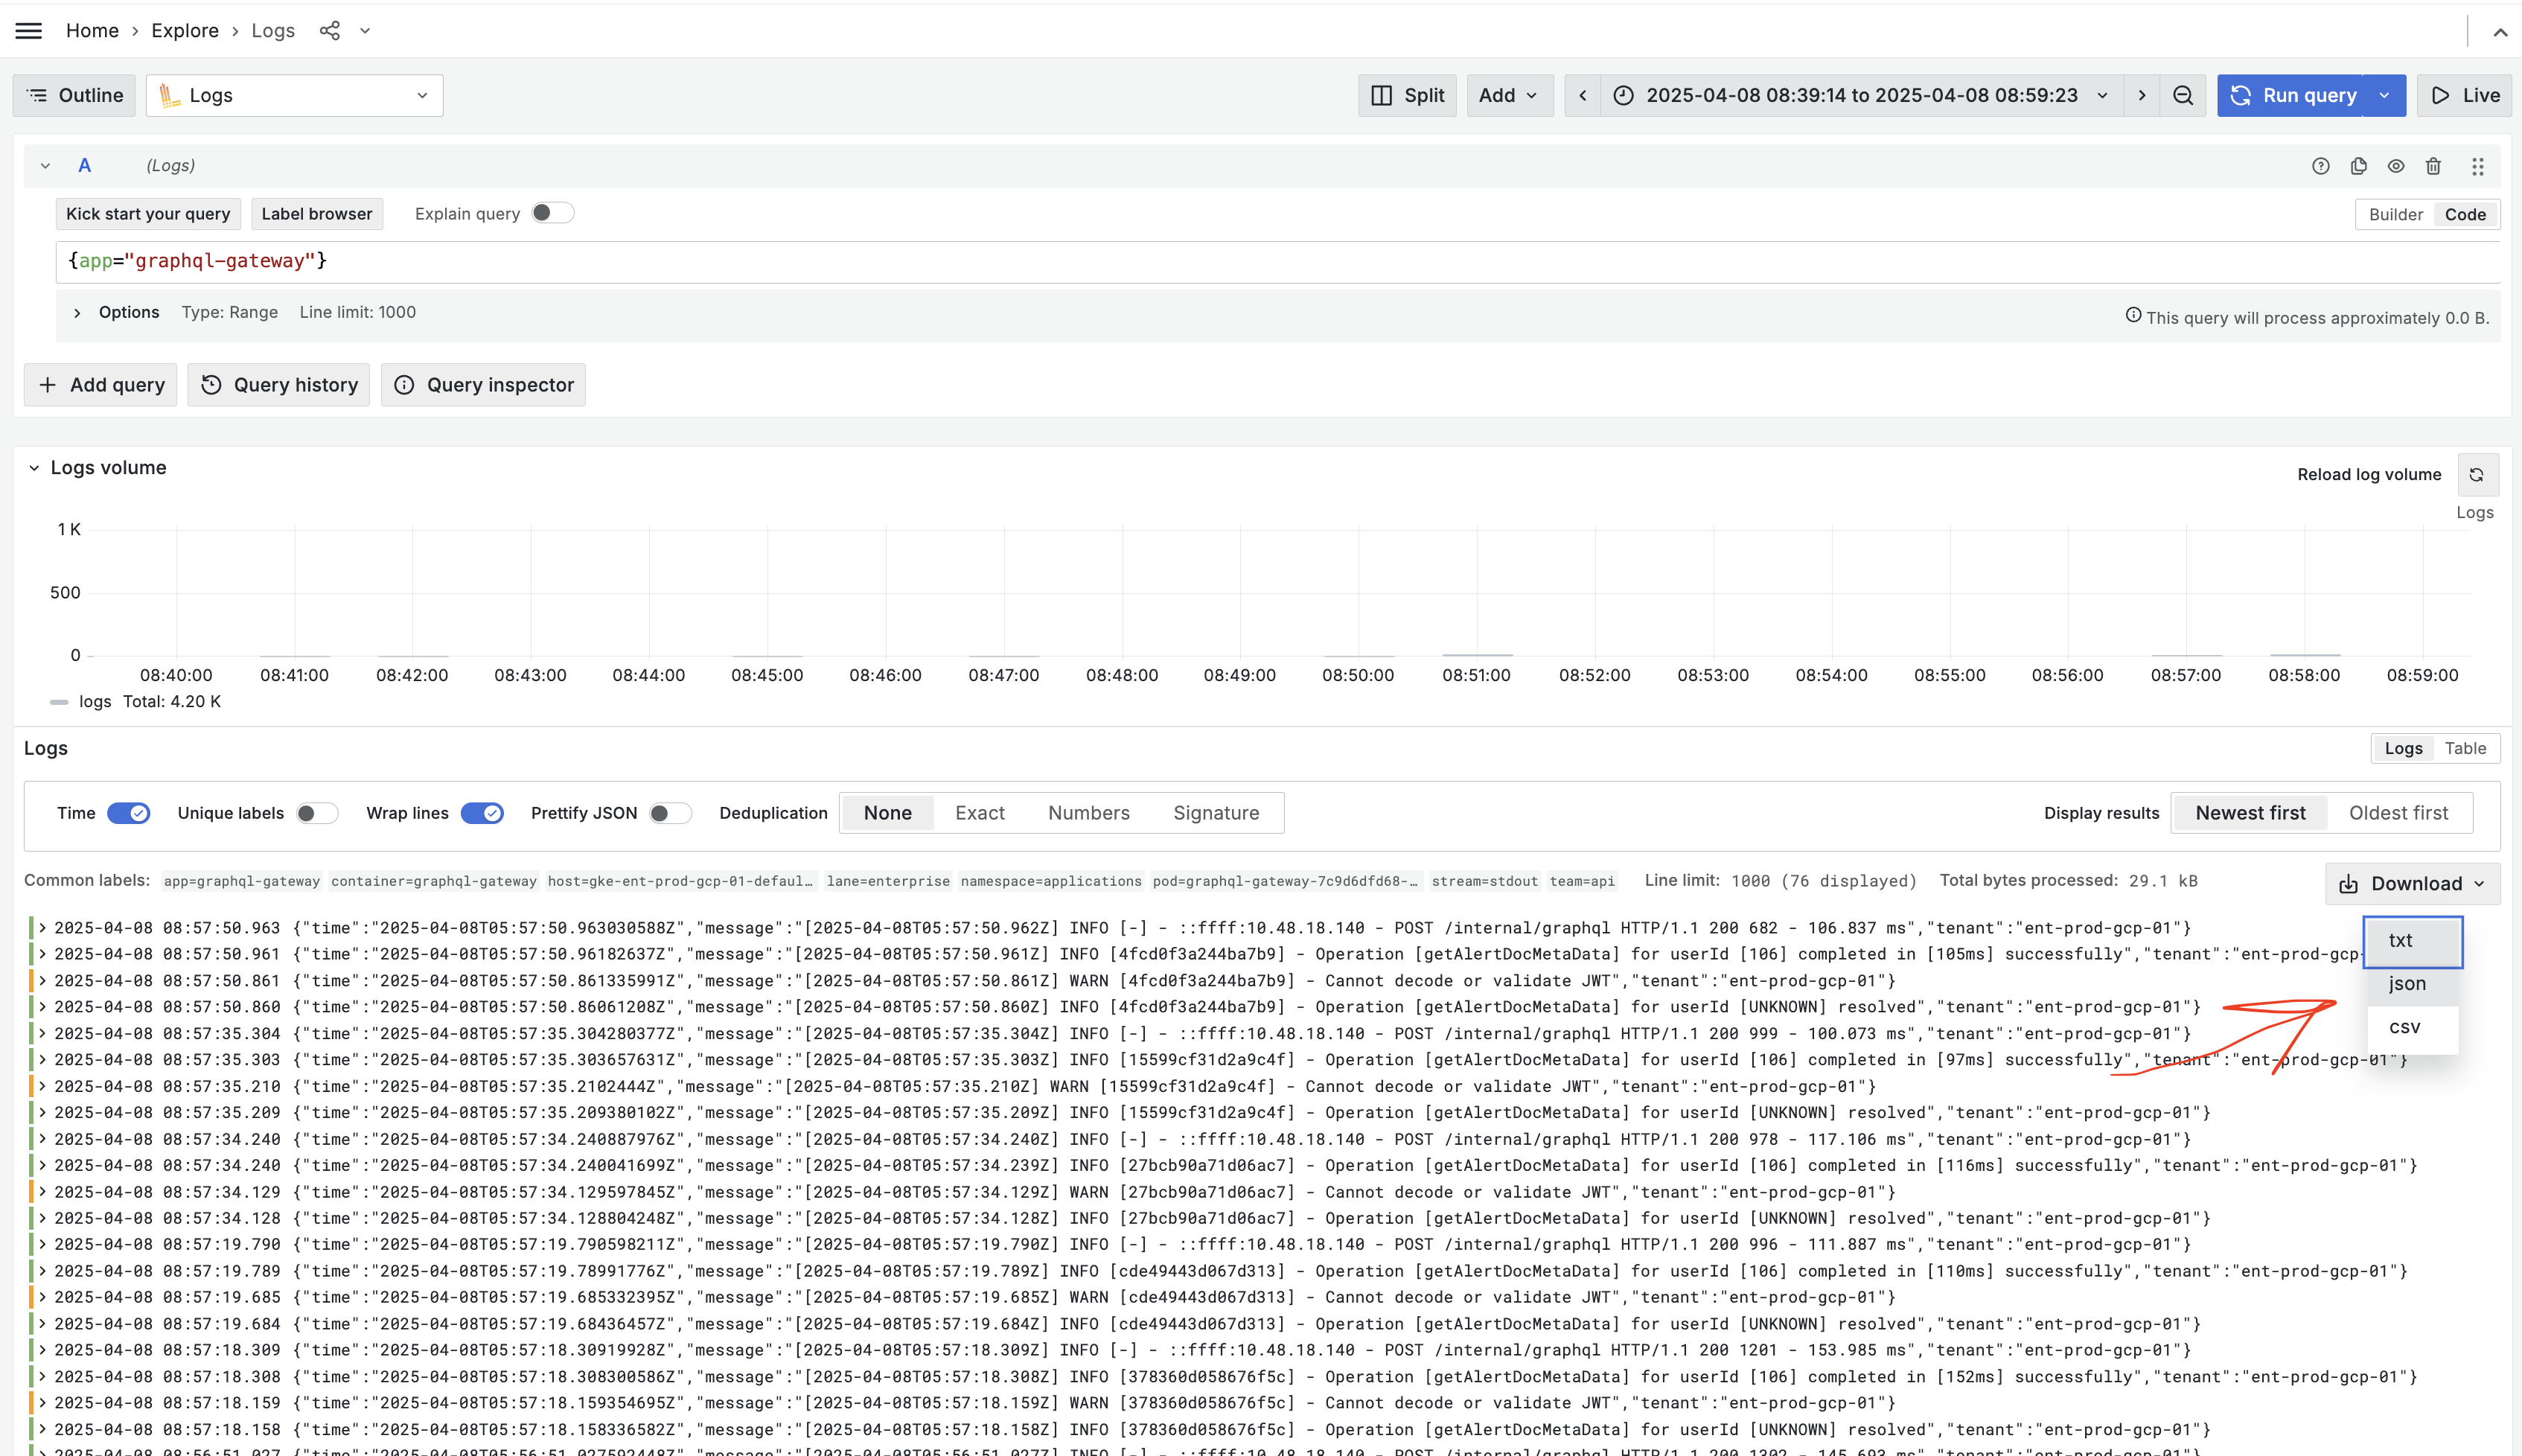Hide query A with eye icon
The image size is (2522, 1456).
[x=2396, y=166]
